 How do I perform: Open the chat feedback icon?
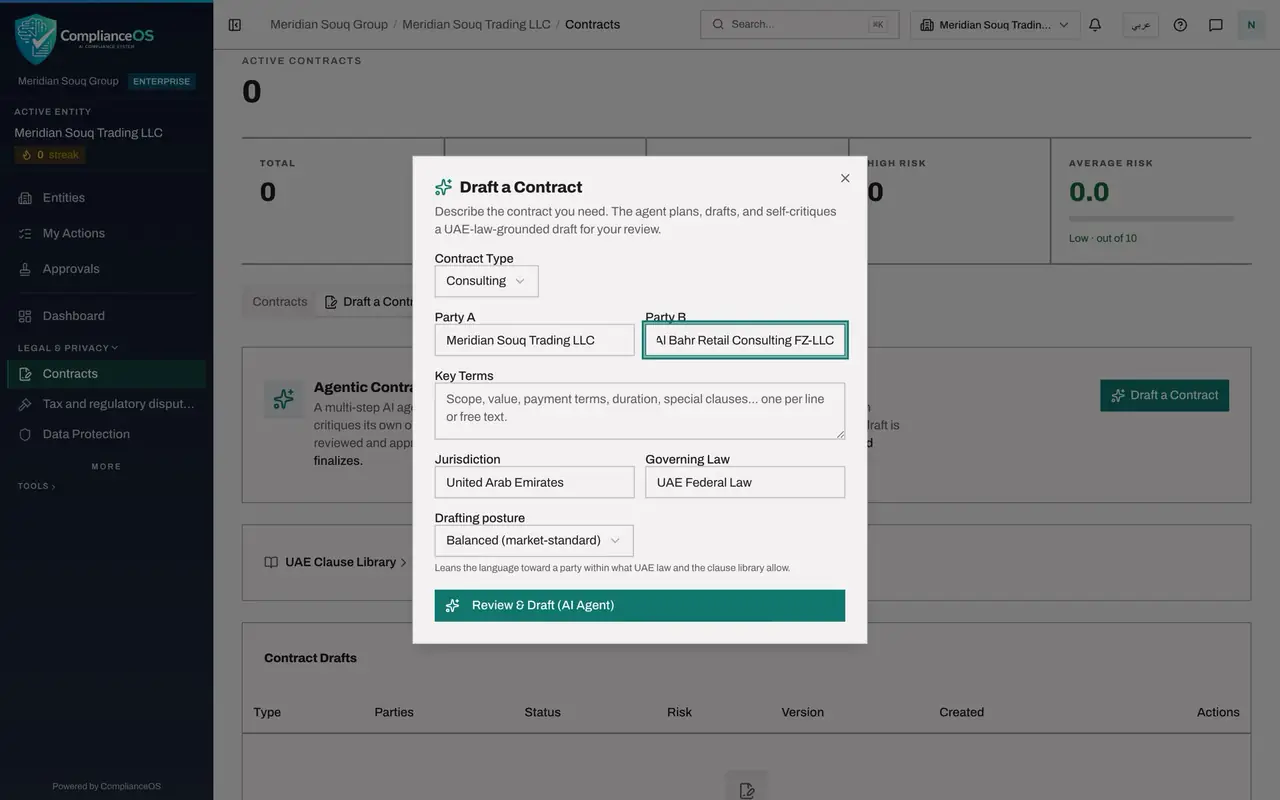tap(1216, 25)
